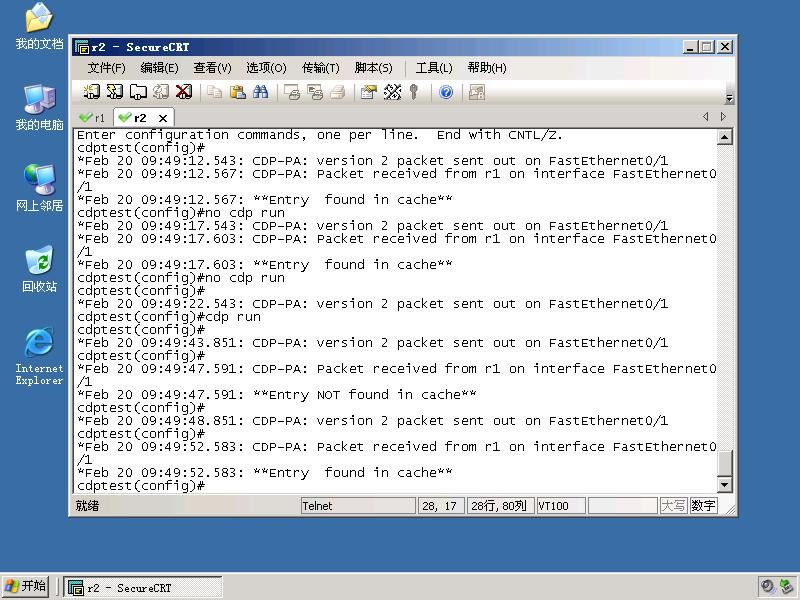The image size is (800, 600).
Task: Click the 大写 Caps Lock indicator
Action: (x=673, y=506)
